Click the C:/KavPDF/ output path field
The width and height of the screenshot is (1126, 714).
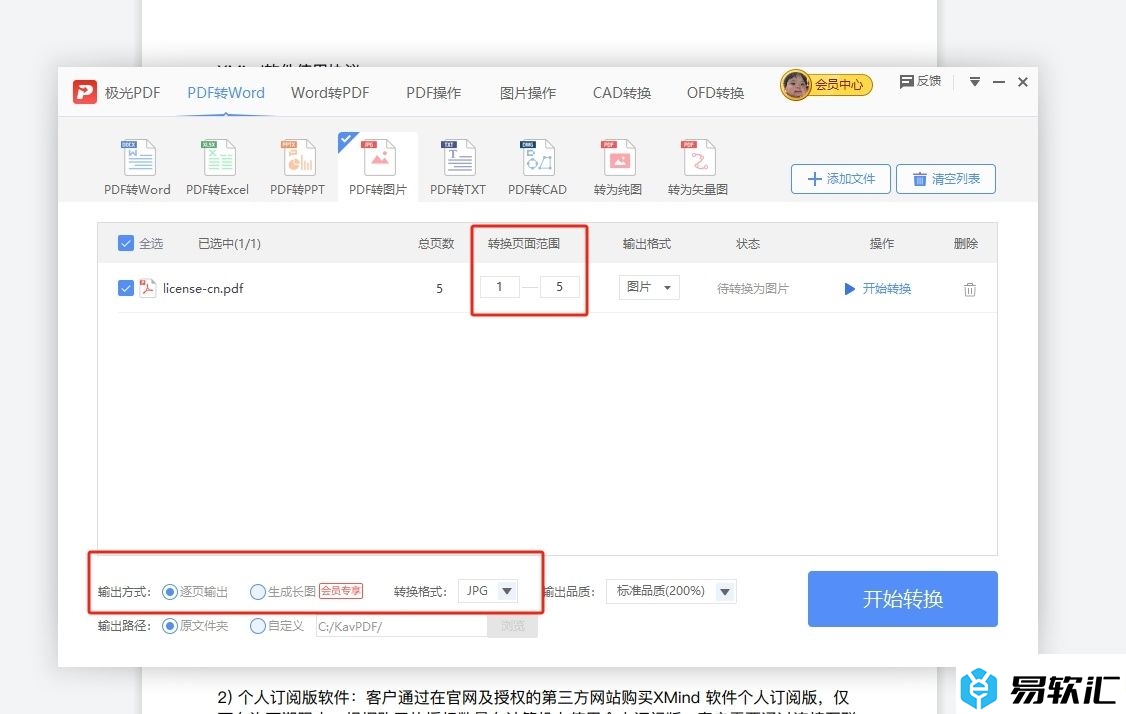(x=401, y=626)
